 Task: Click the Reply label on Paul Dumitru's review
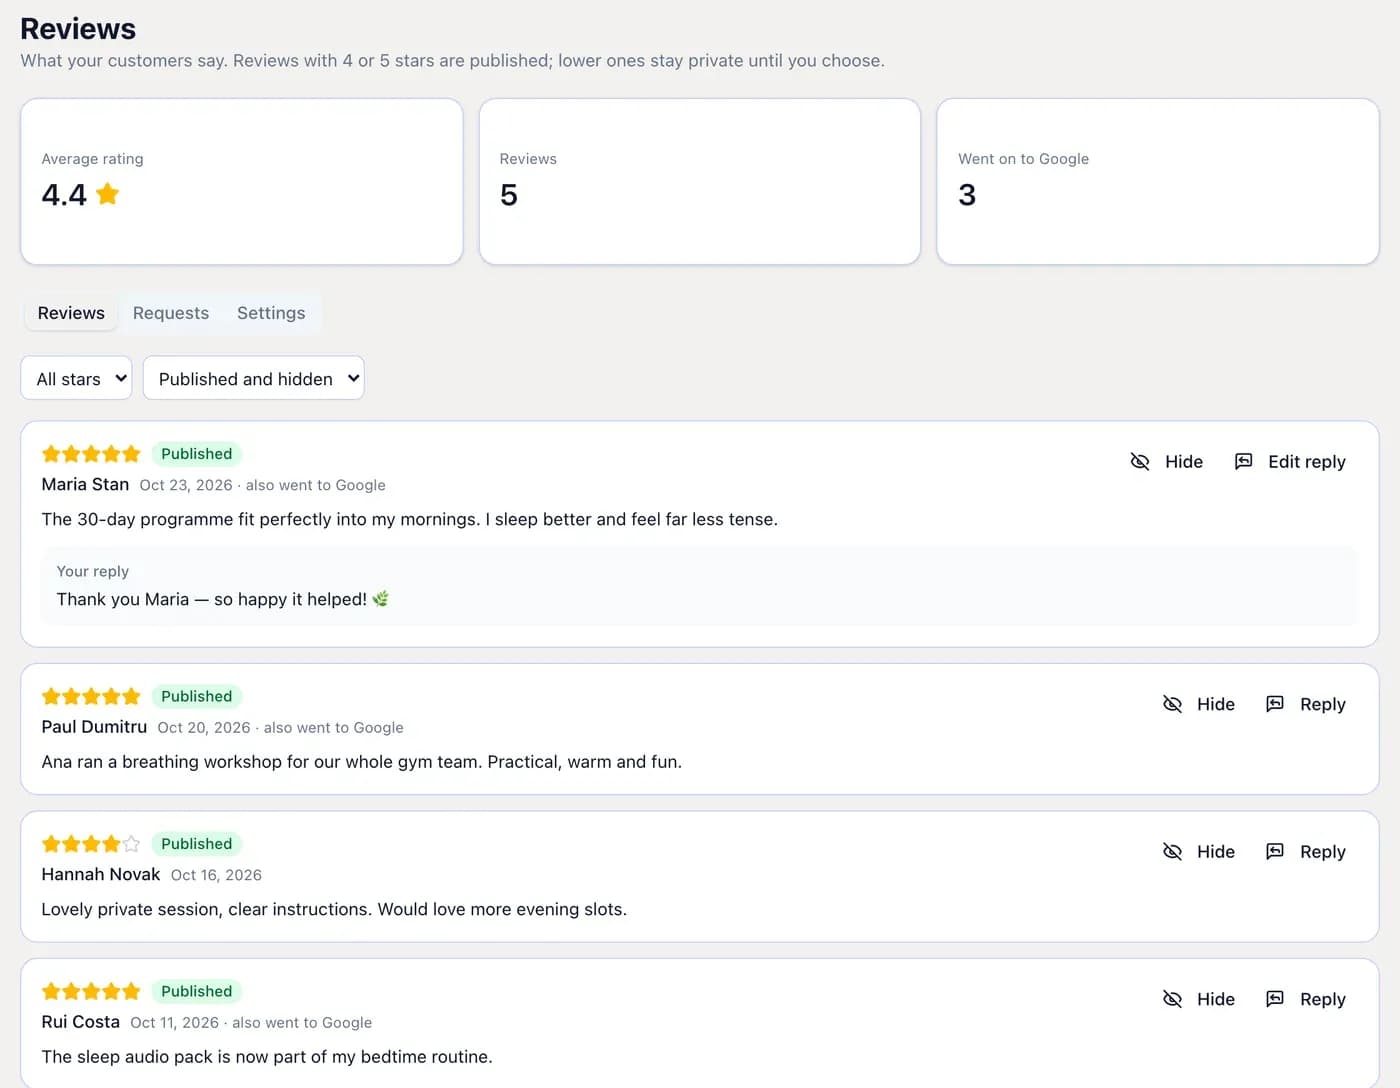coord(1322,704)
